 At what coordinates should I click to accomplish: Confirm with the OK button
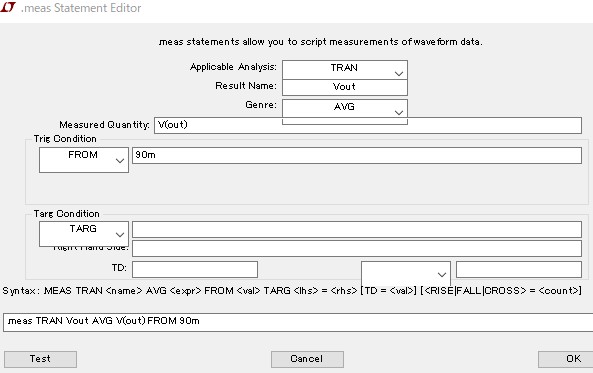565,359
